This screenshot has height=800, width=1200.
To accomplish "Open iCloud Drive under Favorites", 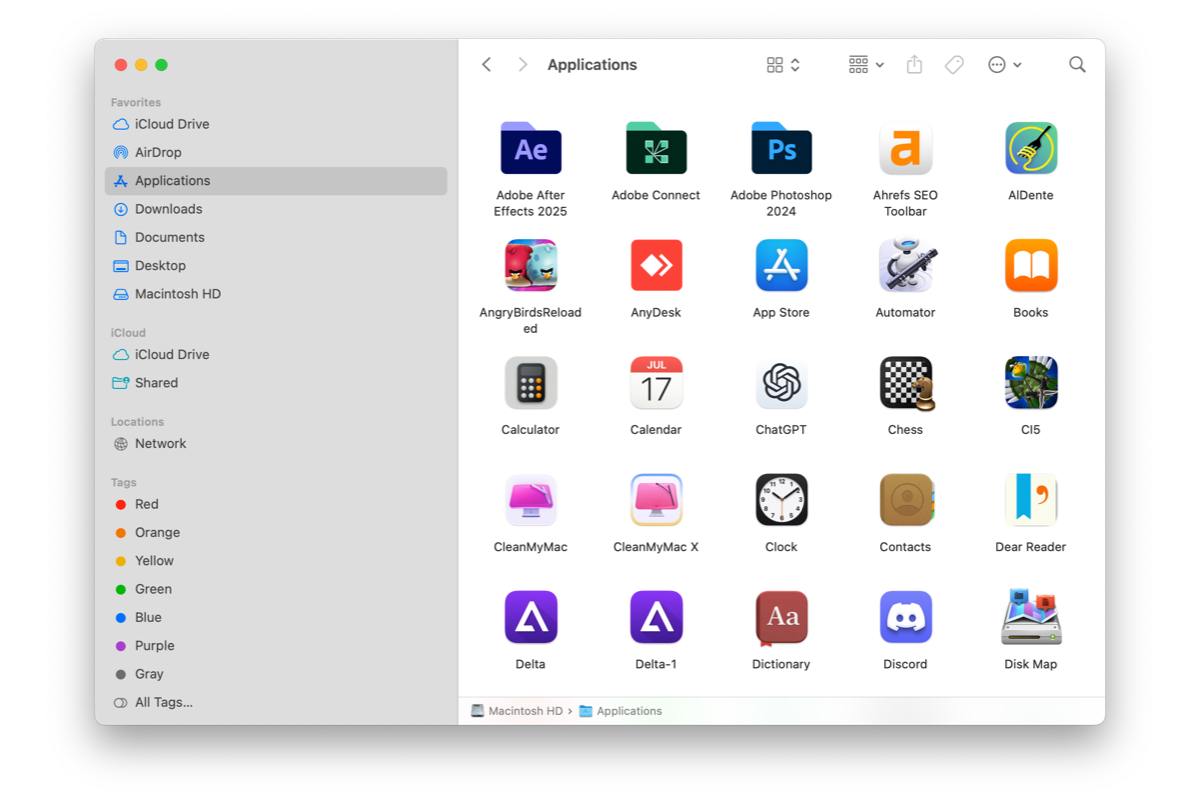I will 276,124.
